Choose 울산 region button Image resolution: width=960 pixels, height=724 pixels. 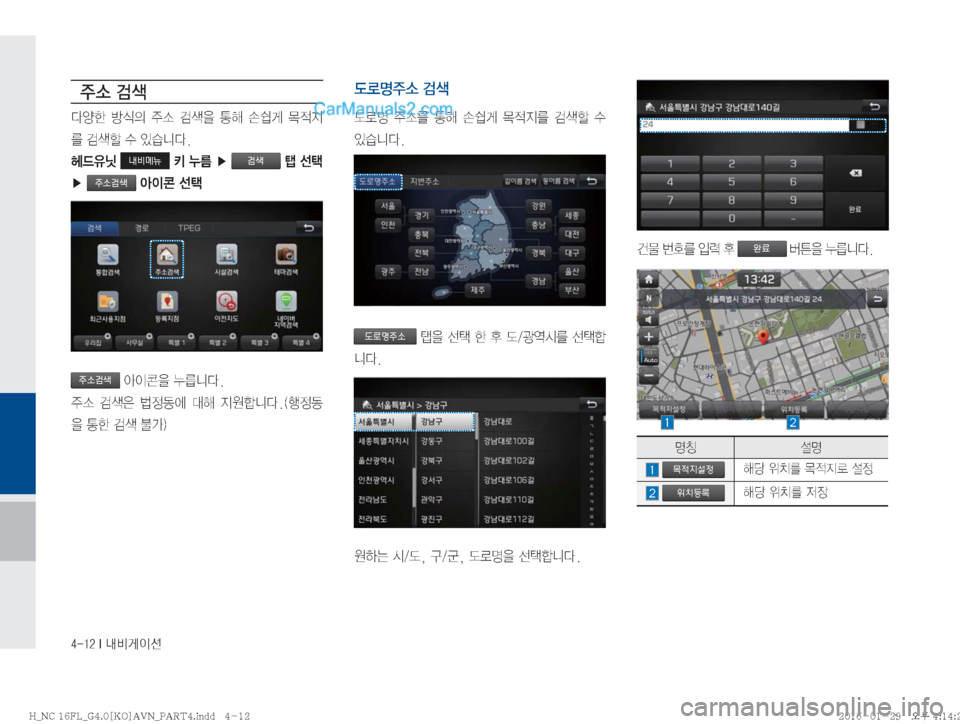point(572,271)
